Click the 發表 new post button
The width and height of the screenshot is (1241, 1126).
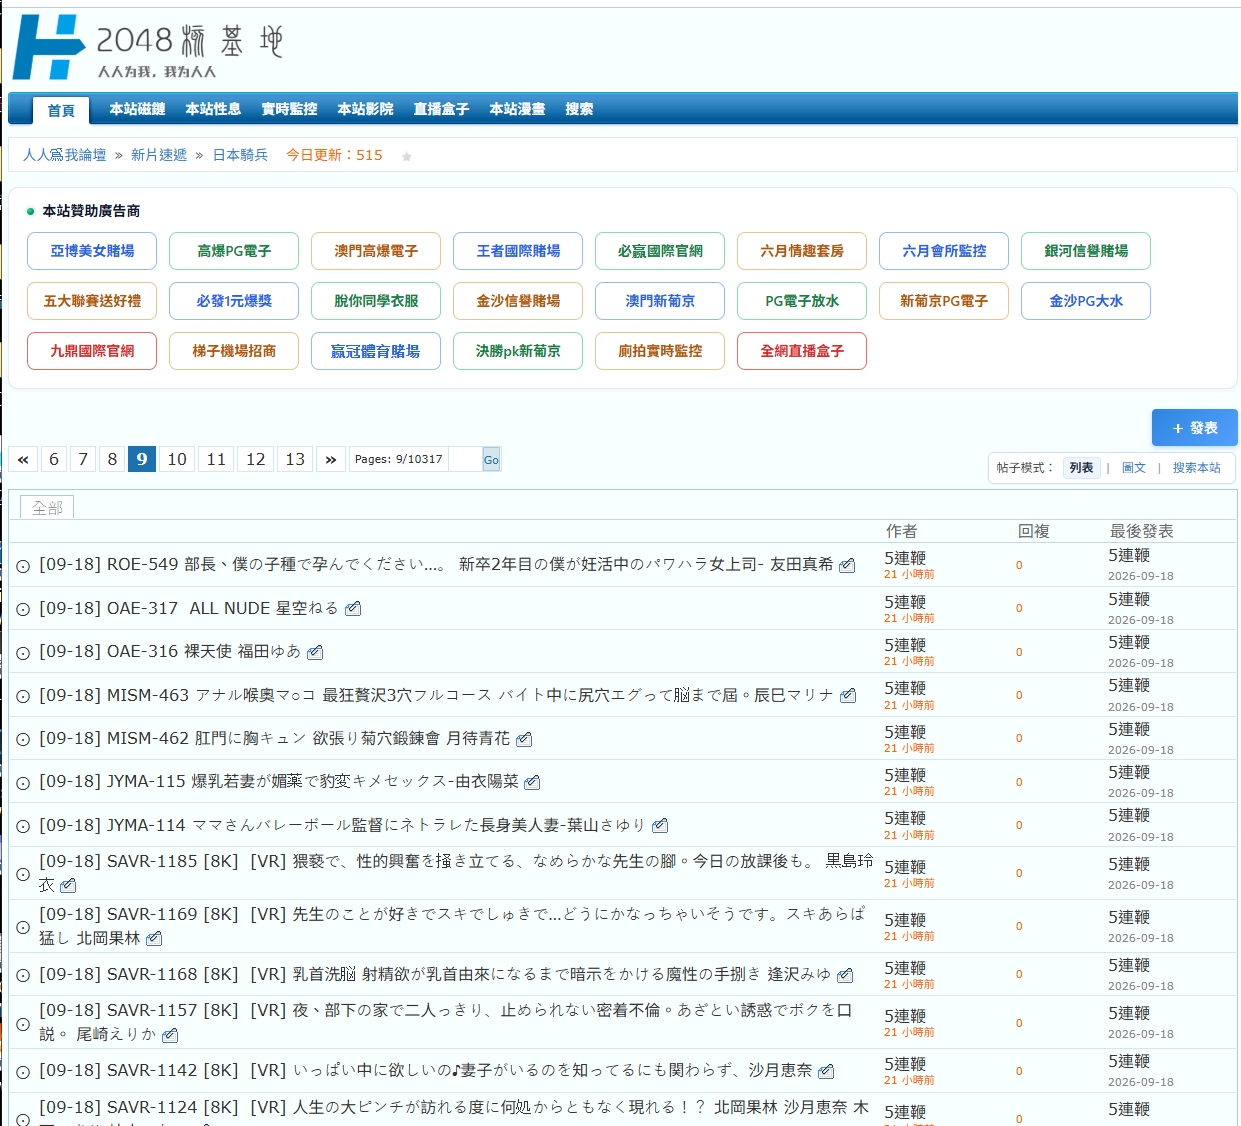pos(1195,428)
